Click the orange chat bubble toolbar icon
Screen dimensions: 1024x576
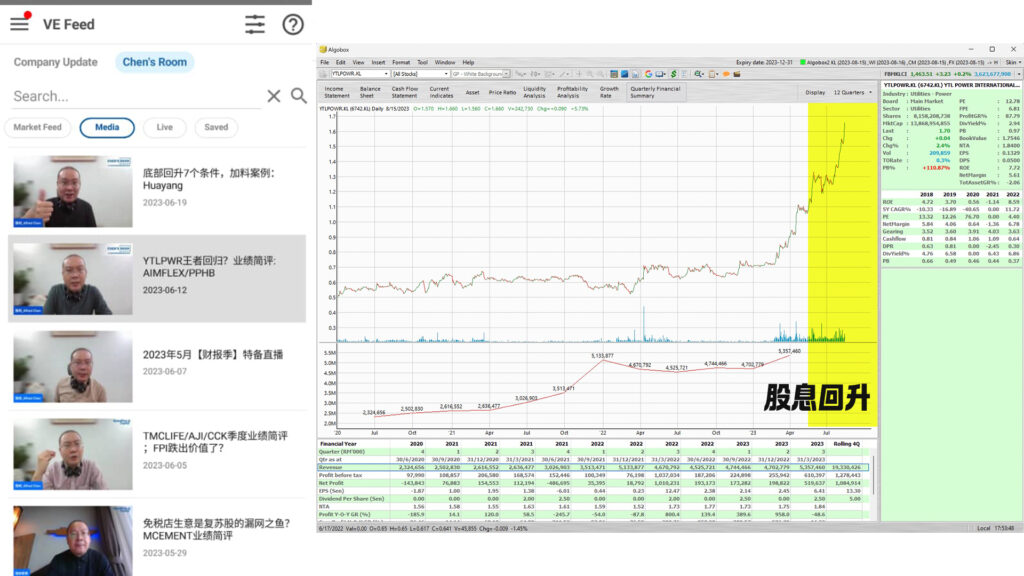(x=726, y=74)
